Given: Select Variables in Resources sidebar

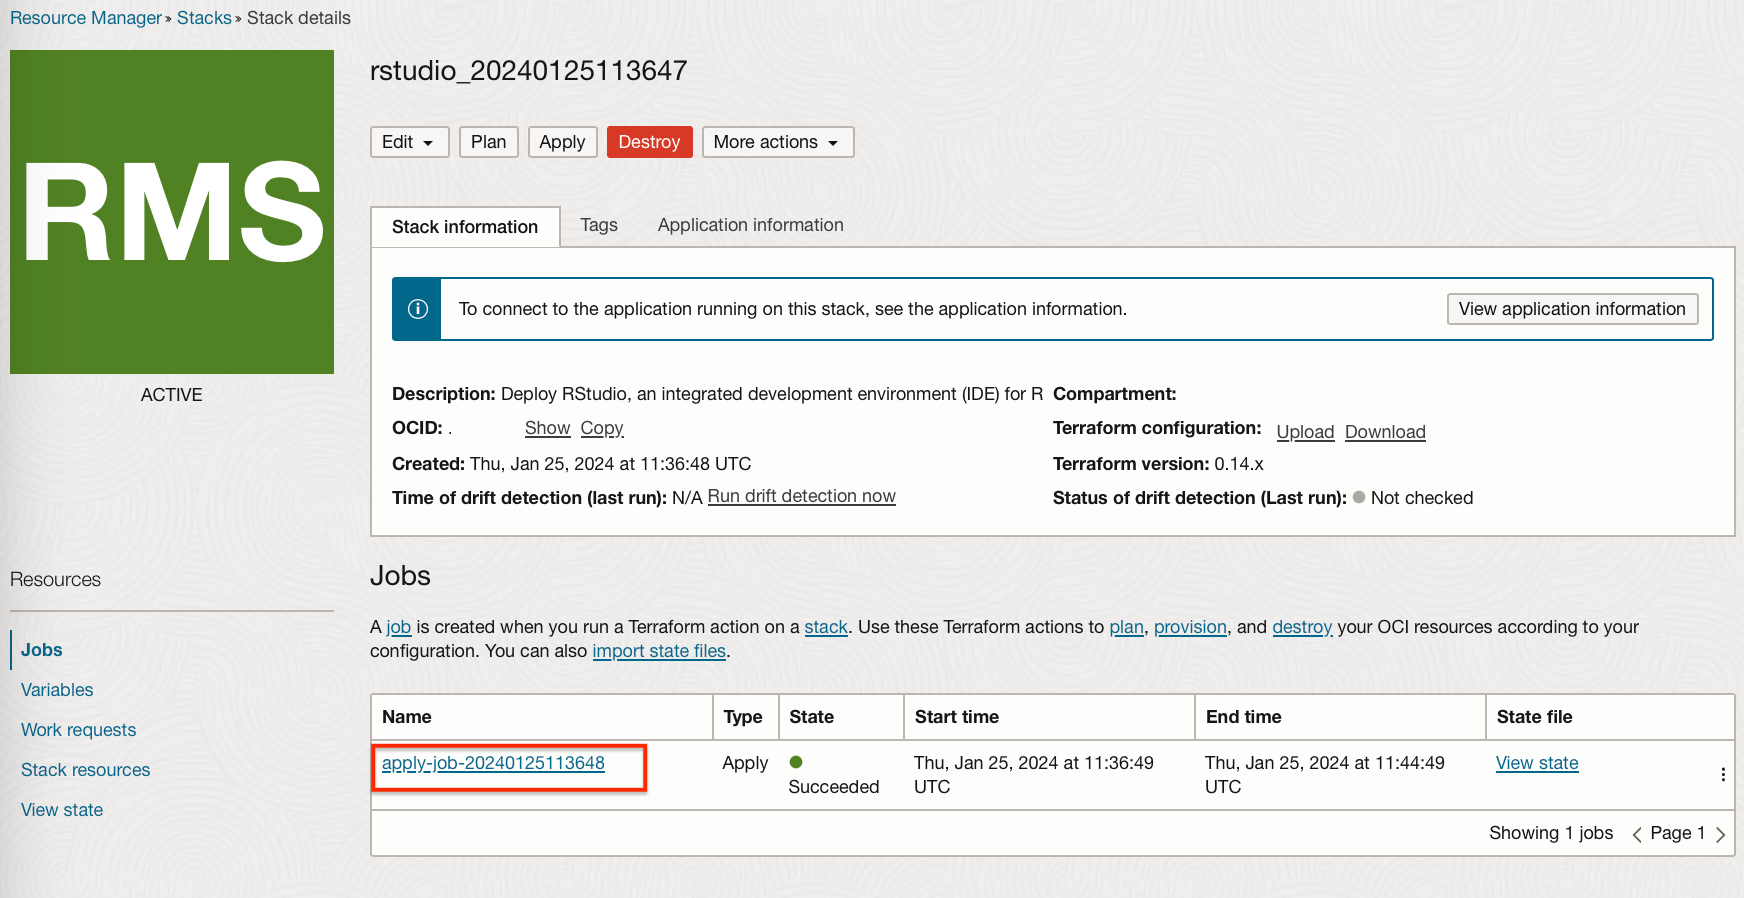Looking at the screenshot, I should tap(57, 690).
